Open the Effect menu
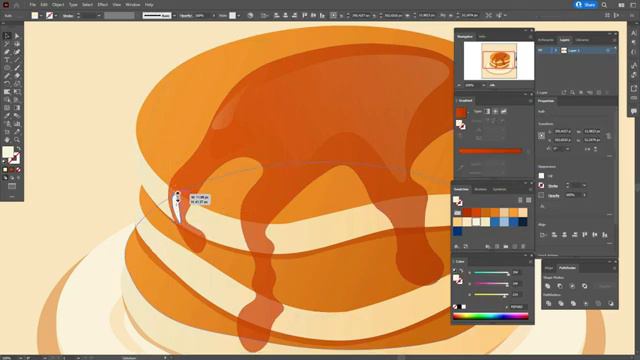This screenshot has width=640, height=360. (102, 5)
